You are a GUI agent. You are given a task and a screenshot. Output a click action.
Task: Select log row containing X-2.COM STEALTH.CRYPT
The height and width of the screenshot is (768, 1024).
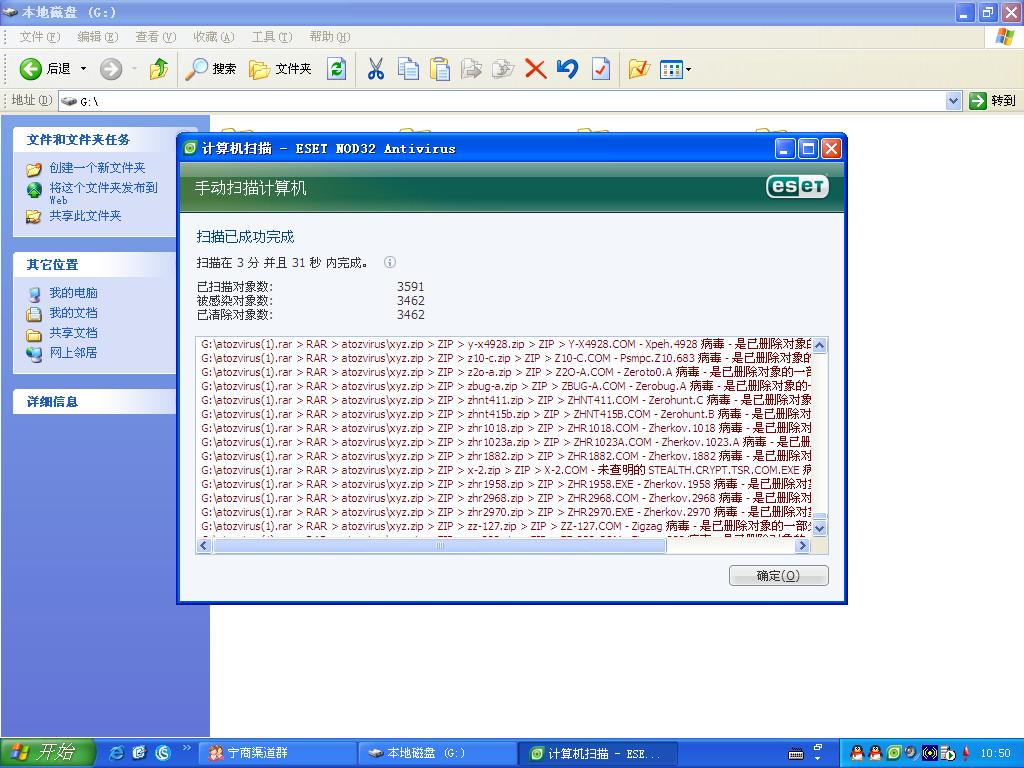click(505, 470)
